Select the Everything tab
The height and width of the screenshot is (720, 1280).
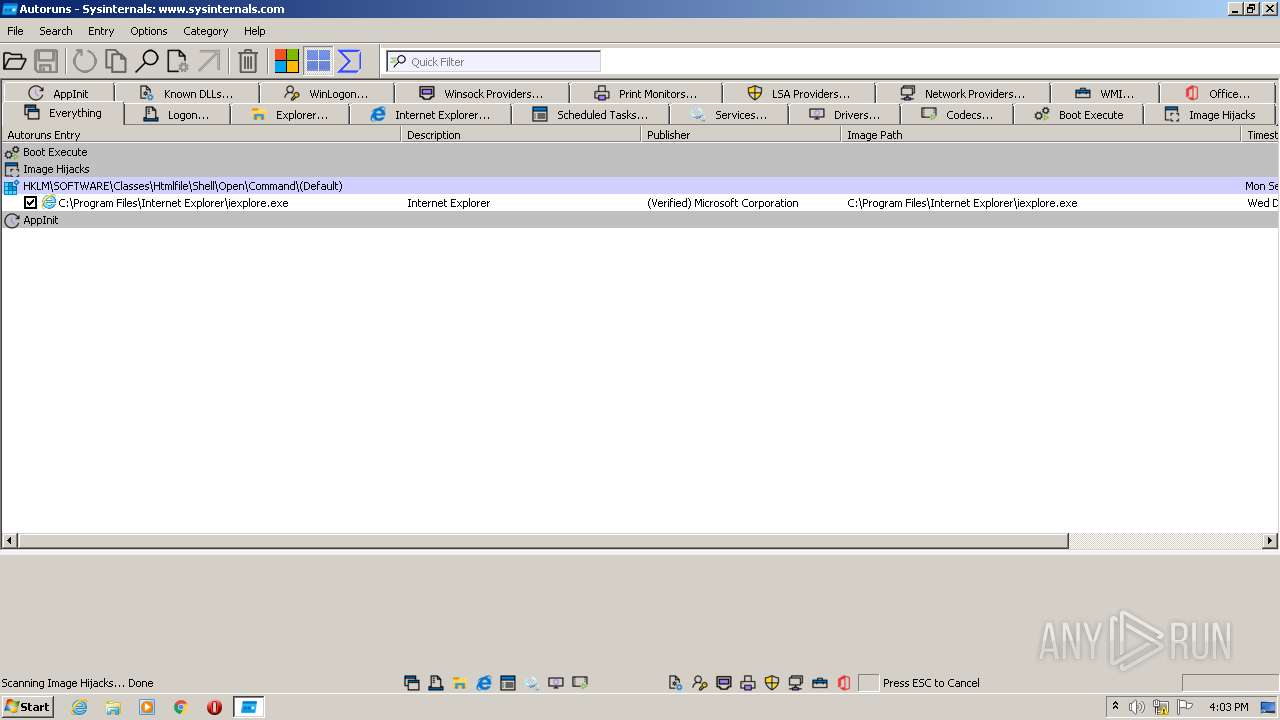tap(63, 113)
